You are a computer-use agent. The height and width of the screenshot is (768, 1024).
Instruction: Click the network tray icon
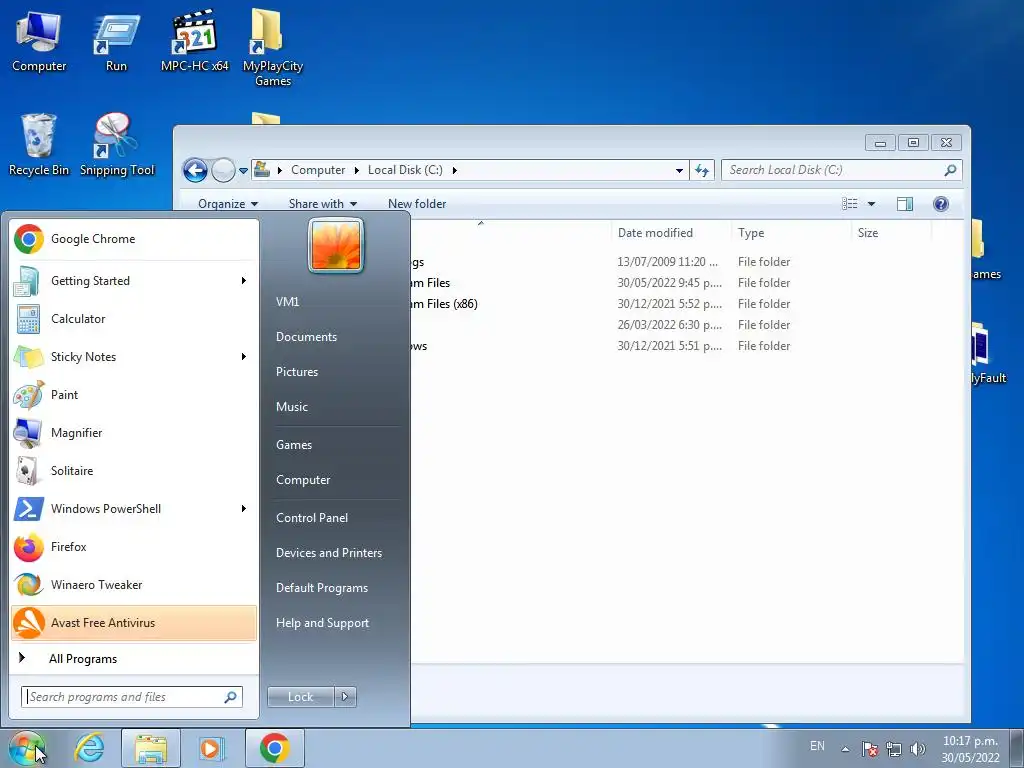893,749
